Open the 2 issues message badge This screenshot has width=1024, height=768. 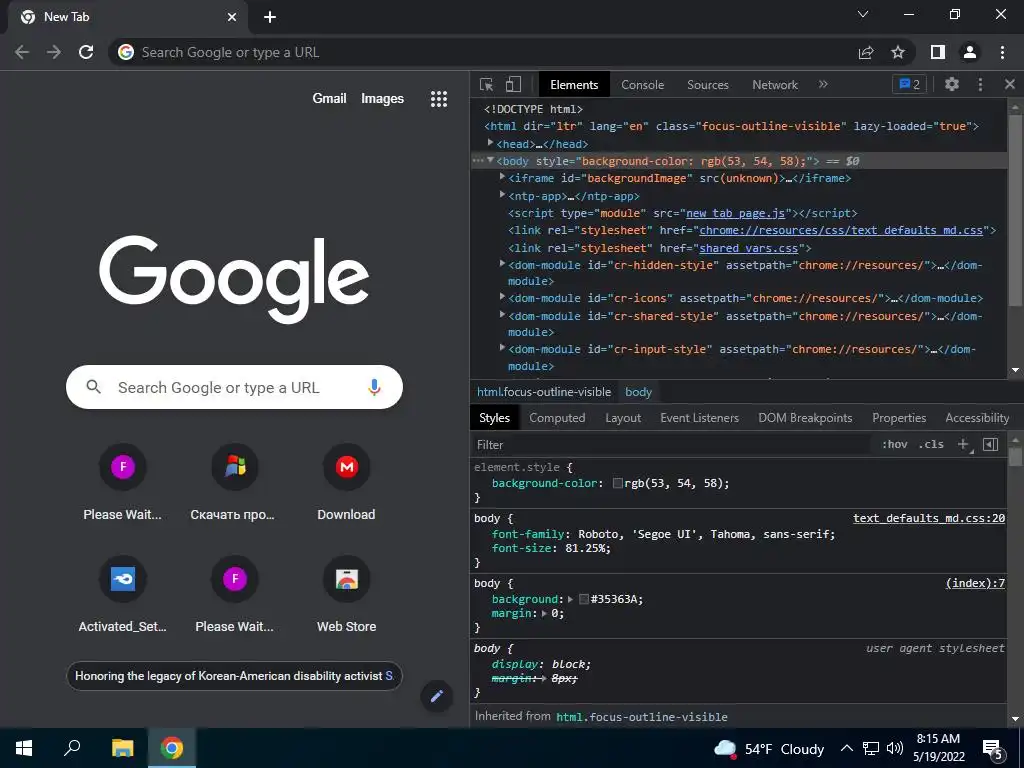coord(909,84)
